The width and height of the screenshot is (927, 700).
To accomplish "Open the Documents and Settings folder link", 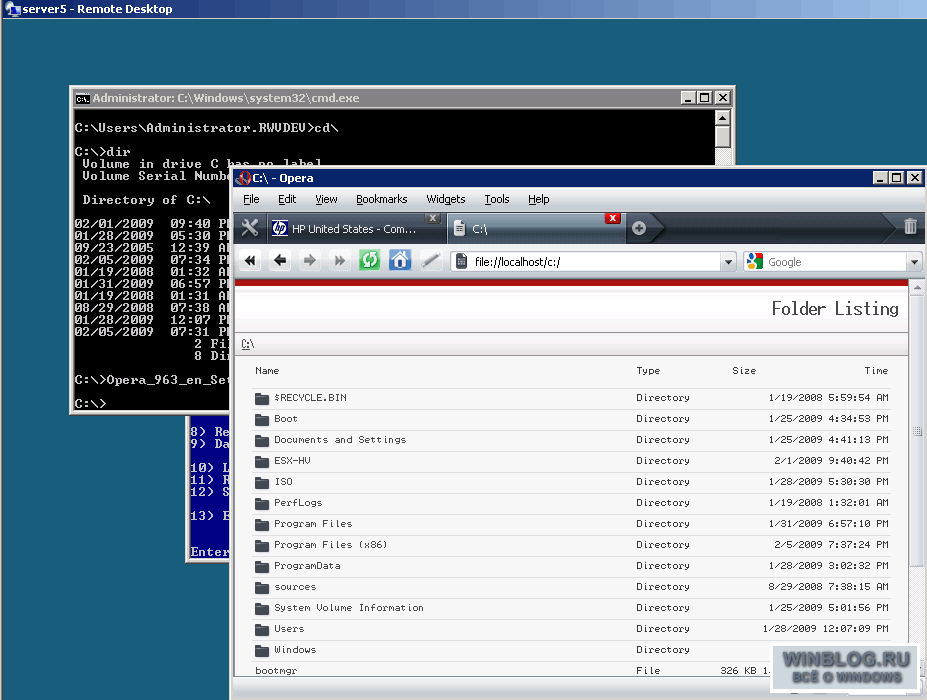I will (x=340, y=440).
